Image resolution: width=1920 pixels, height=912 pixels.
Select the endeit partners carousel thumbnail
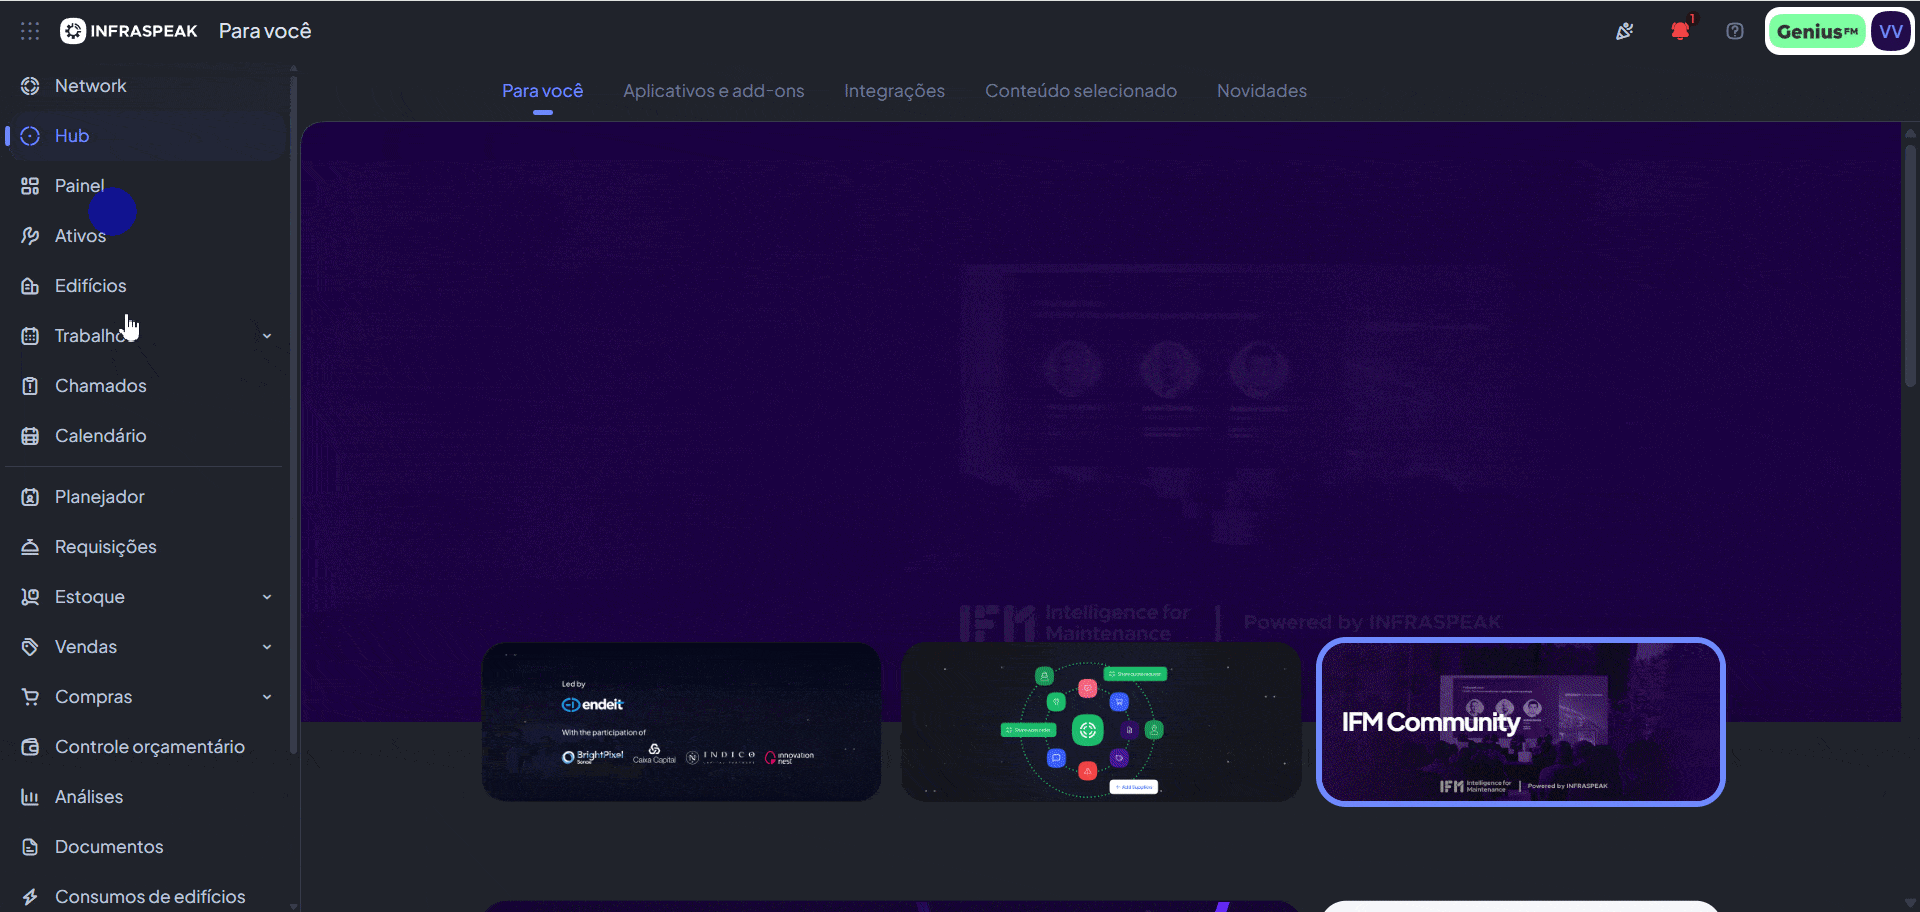[x=681, y=722]
